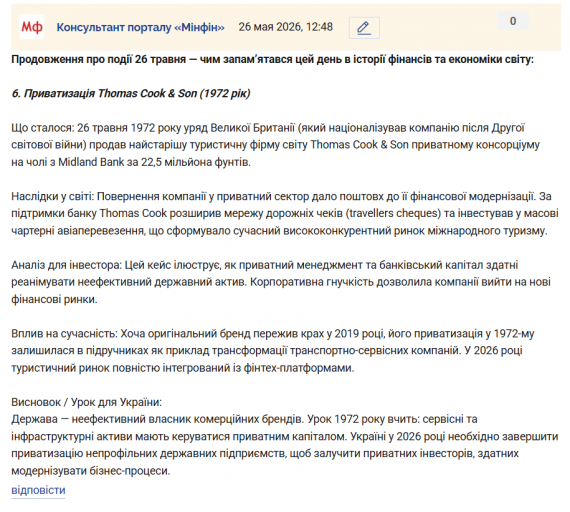570x512 pixels.
Task: Click the phrase модернізувати бізнес-процеси
Action: coord(91,471)
